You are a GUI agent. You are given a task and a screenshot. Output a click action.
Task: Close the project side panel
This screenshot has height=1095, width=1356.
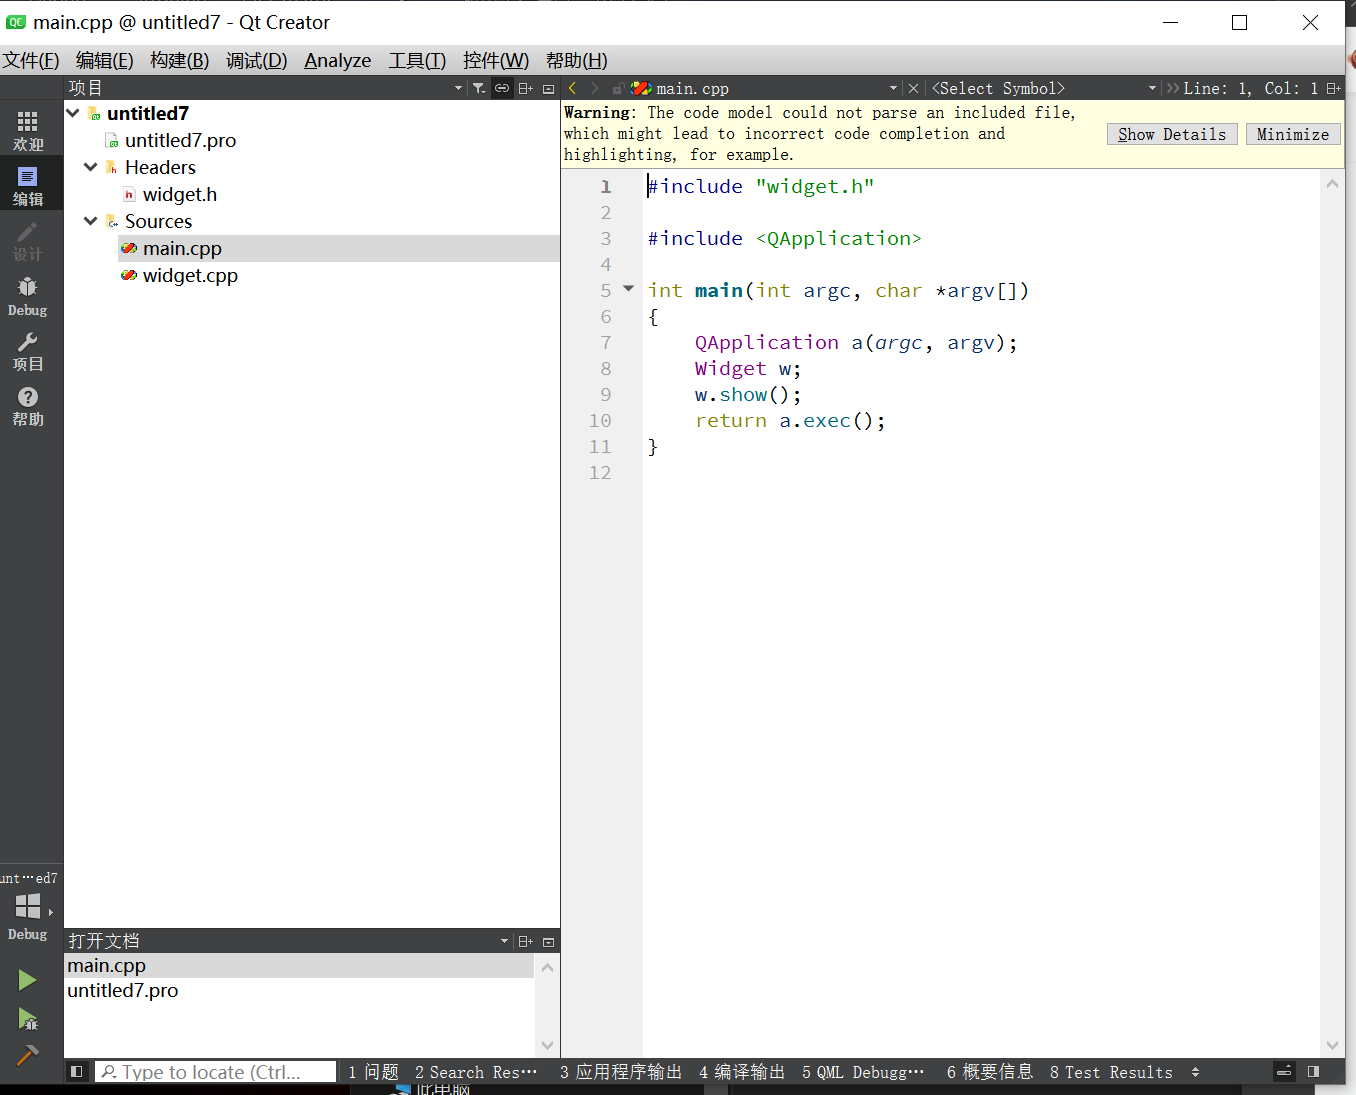[548, 88]
